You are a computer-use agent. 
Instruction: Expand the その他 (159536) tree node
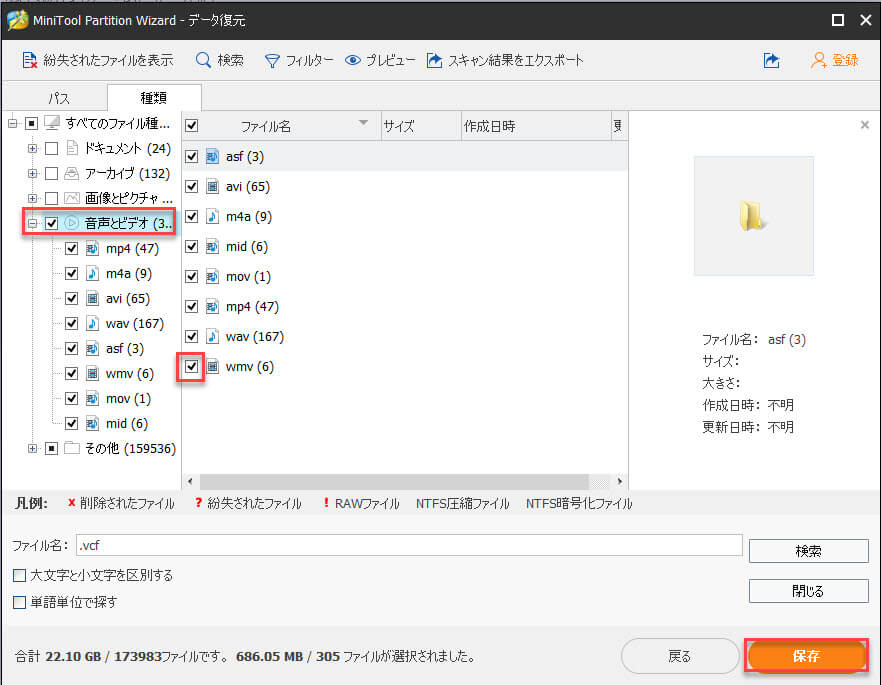(x=33, y=448)
